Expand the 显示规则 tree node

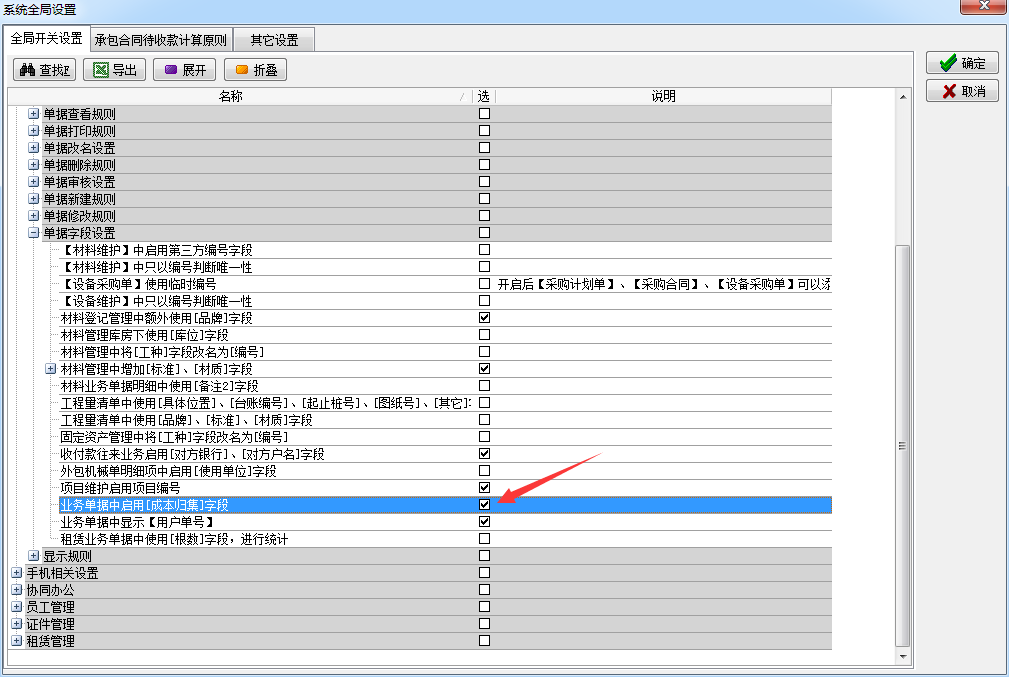[34, 556]
